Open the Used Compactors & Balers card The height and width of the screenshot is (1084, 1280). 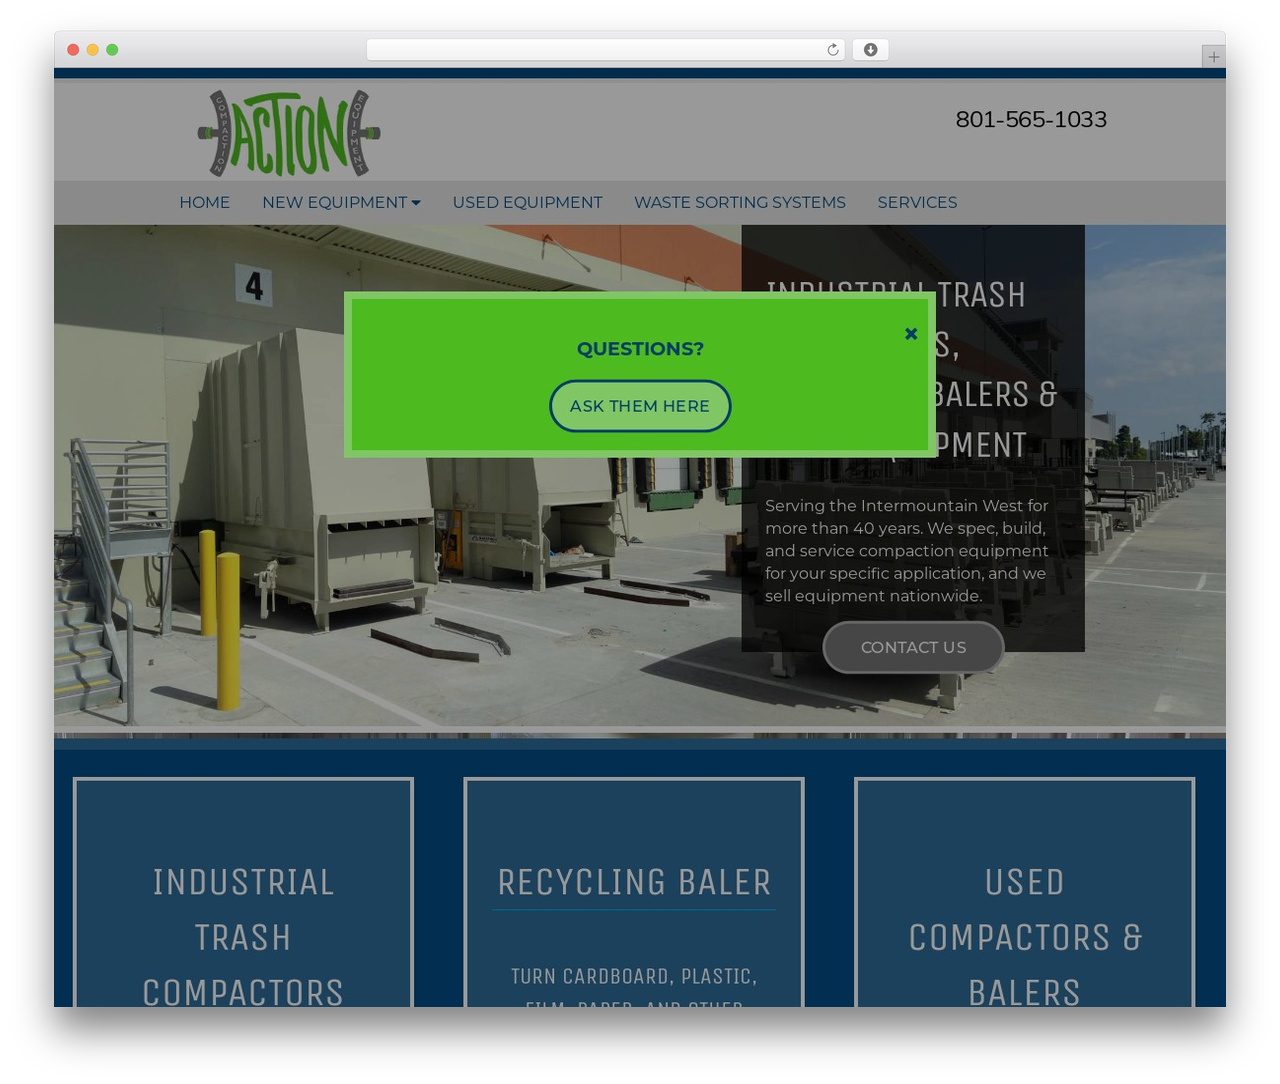[1024, 892]
